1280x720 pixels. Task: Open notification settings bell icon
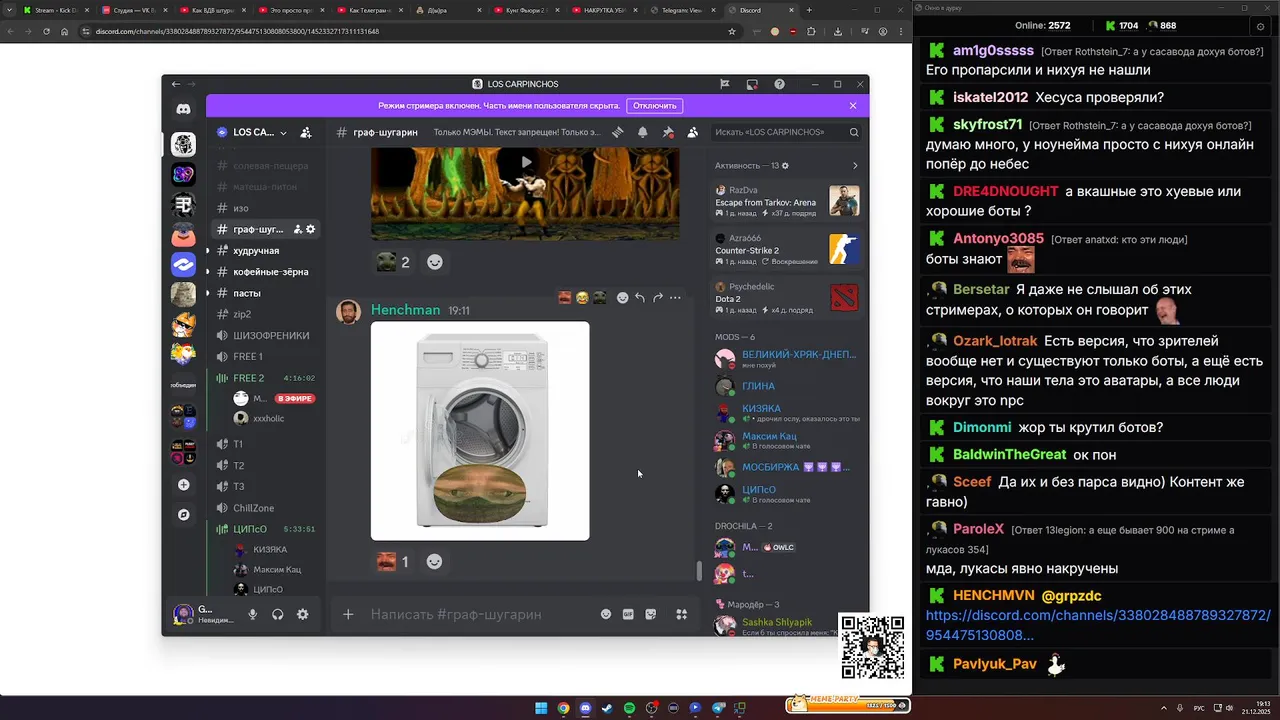click(x=643, y=132)
